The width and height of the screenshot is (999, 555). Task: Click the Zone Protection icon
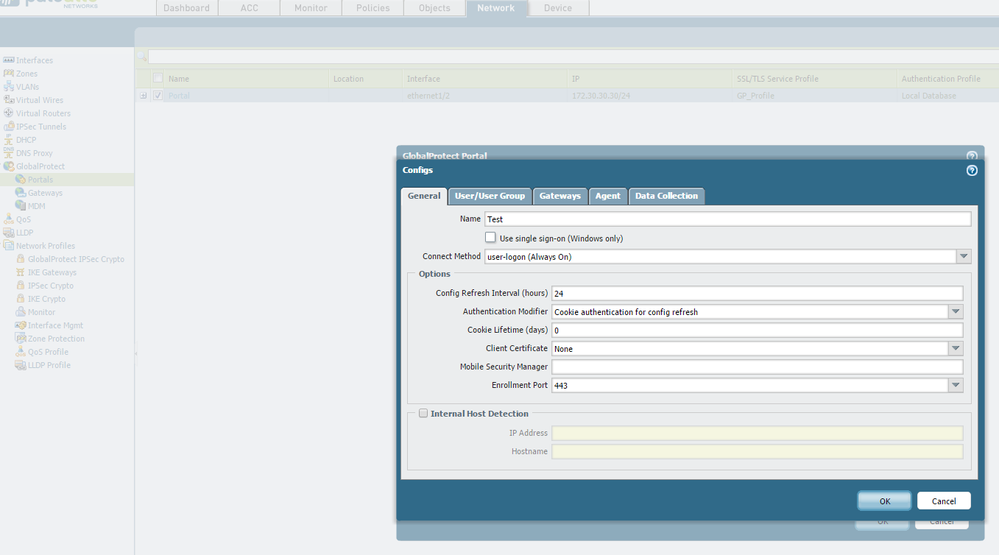20,339
